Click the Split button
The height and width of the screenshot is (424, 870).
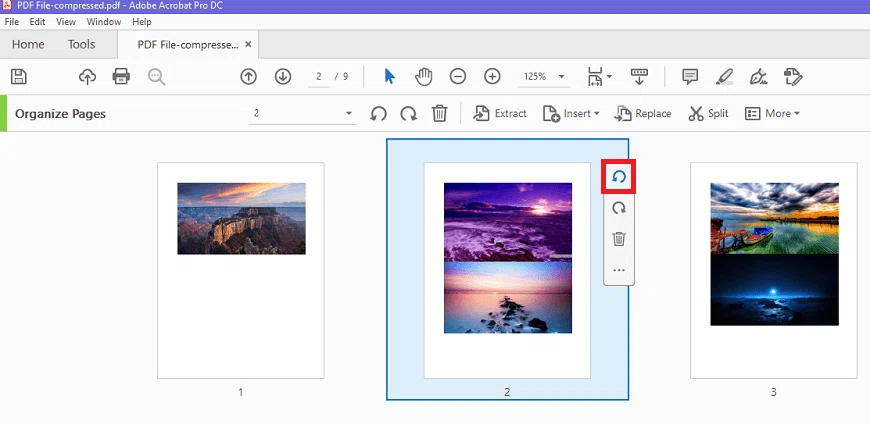pos(708,114)
